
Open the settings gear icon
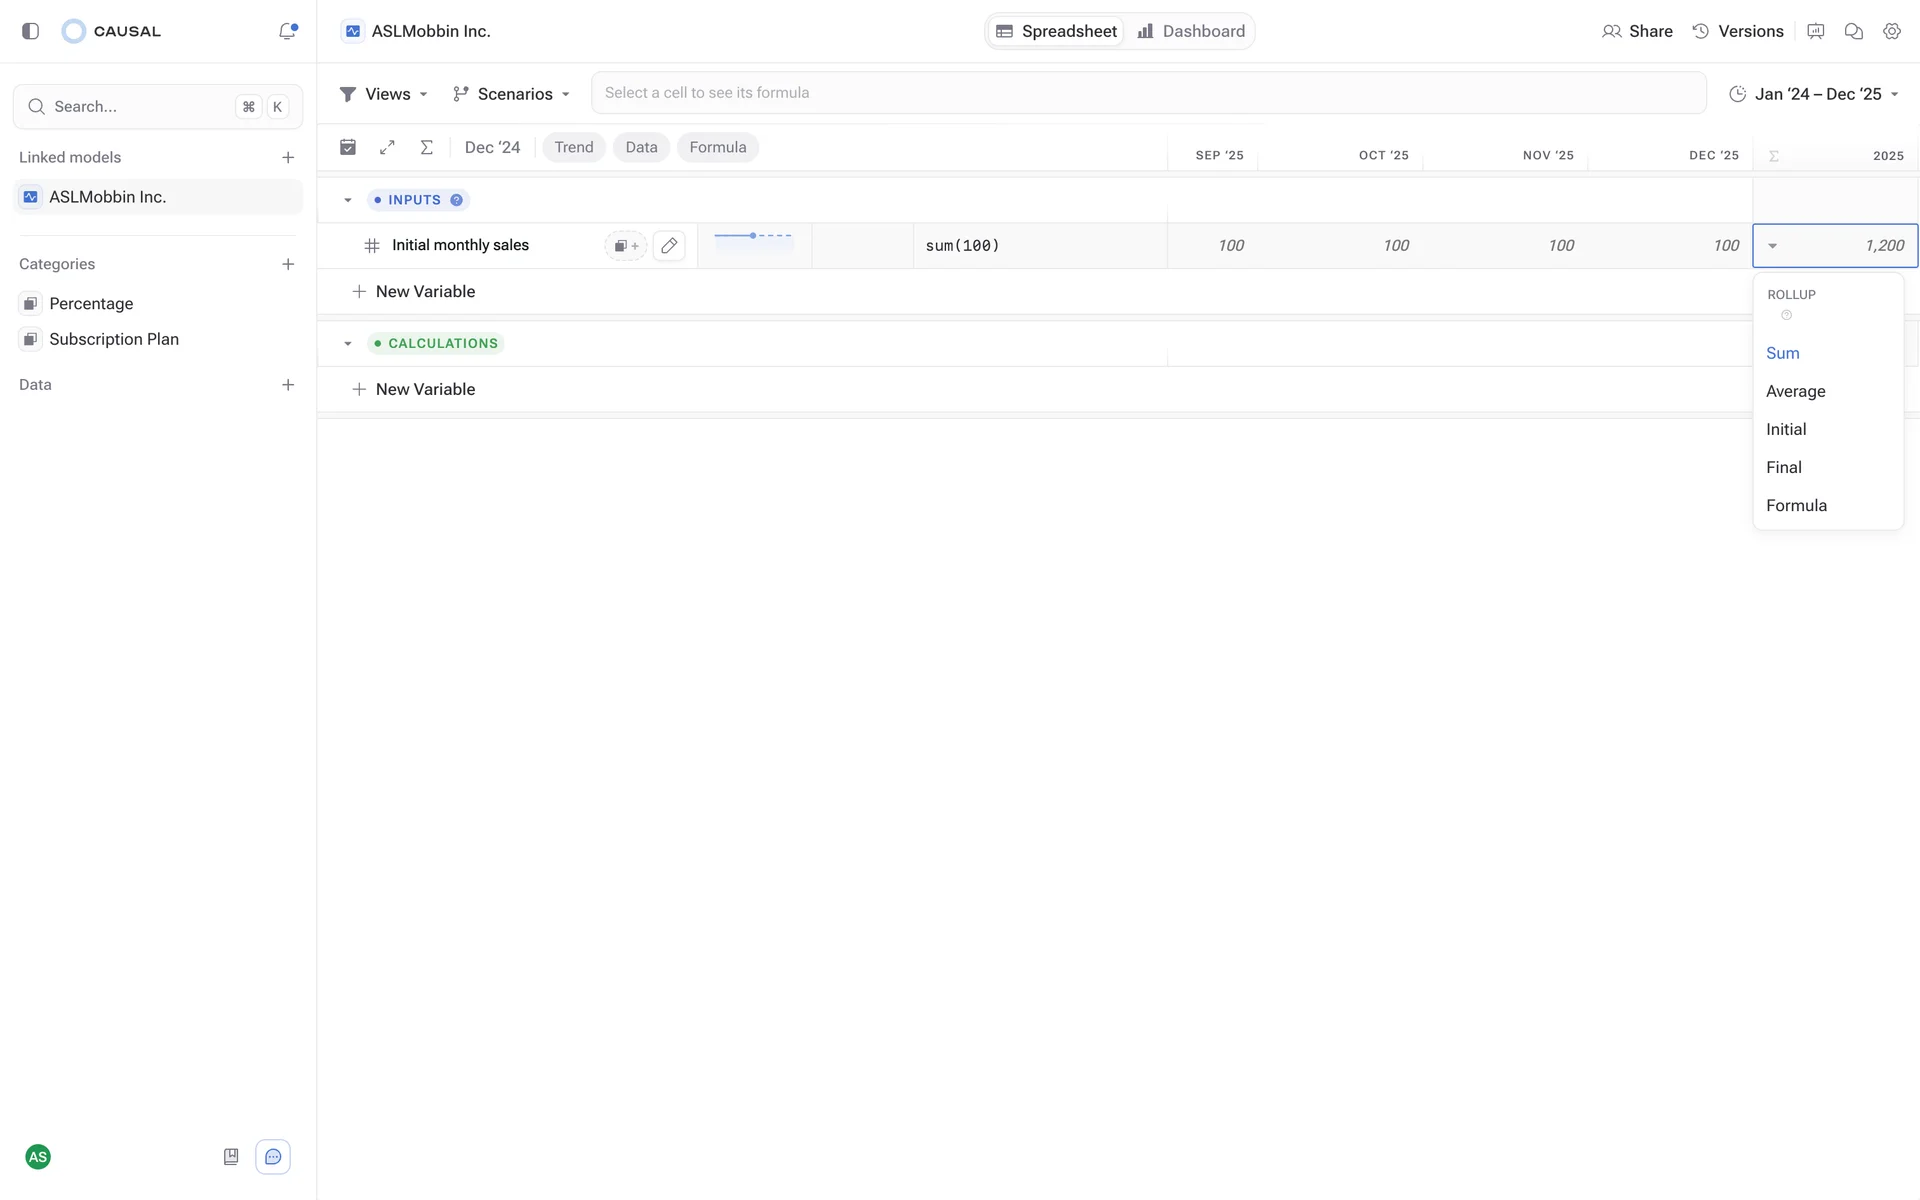1891,31
